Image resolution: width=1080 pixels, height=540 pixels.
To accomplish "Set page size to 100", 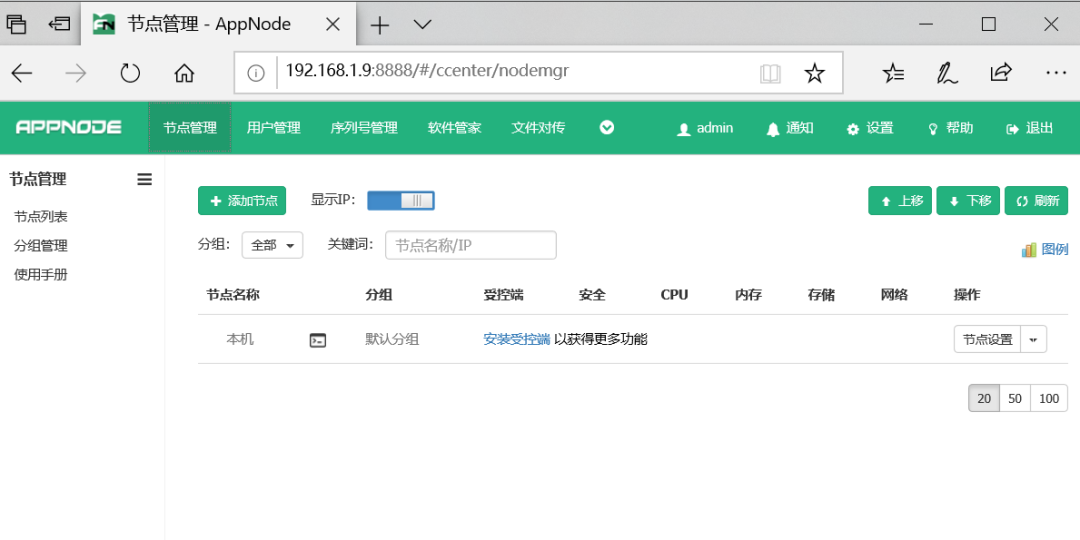I will 1049,399.
